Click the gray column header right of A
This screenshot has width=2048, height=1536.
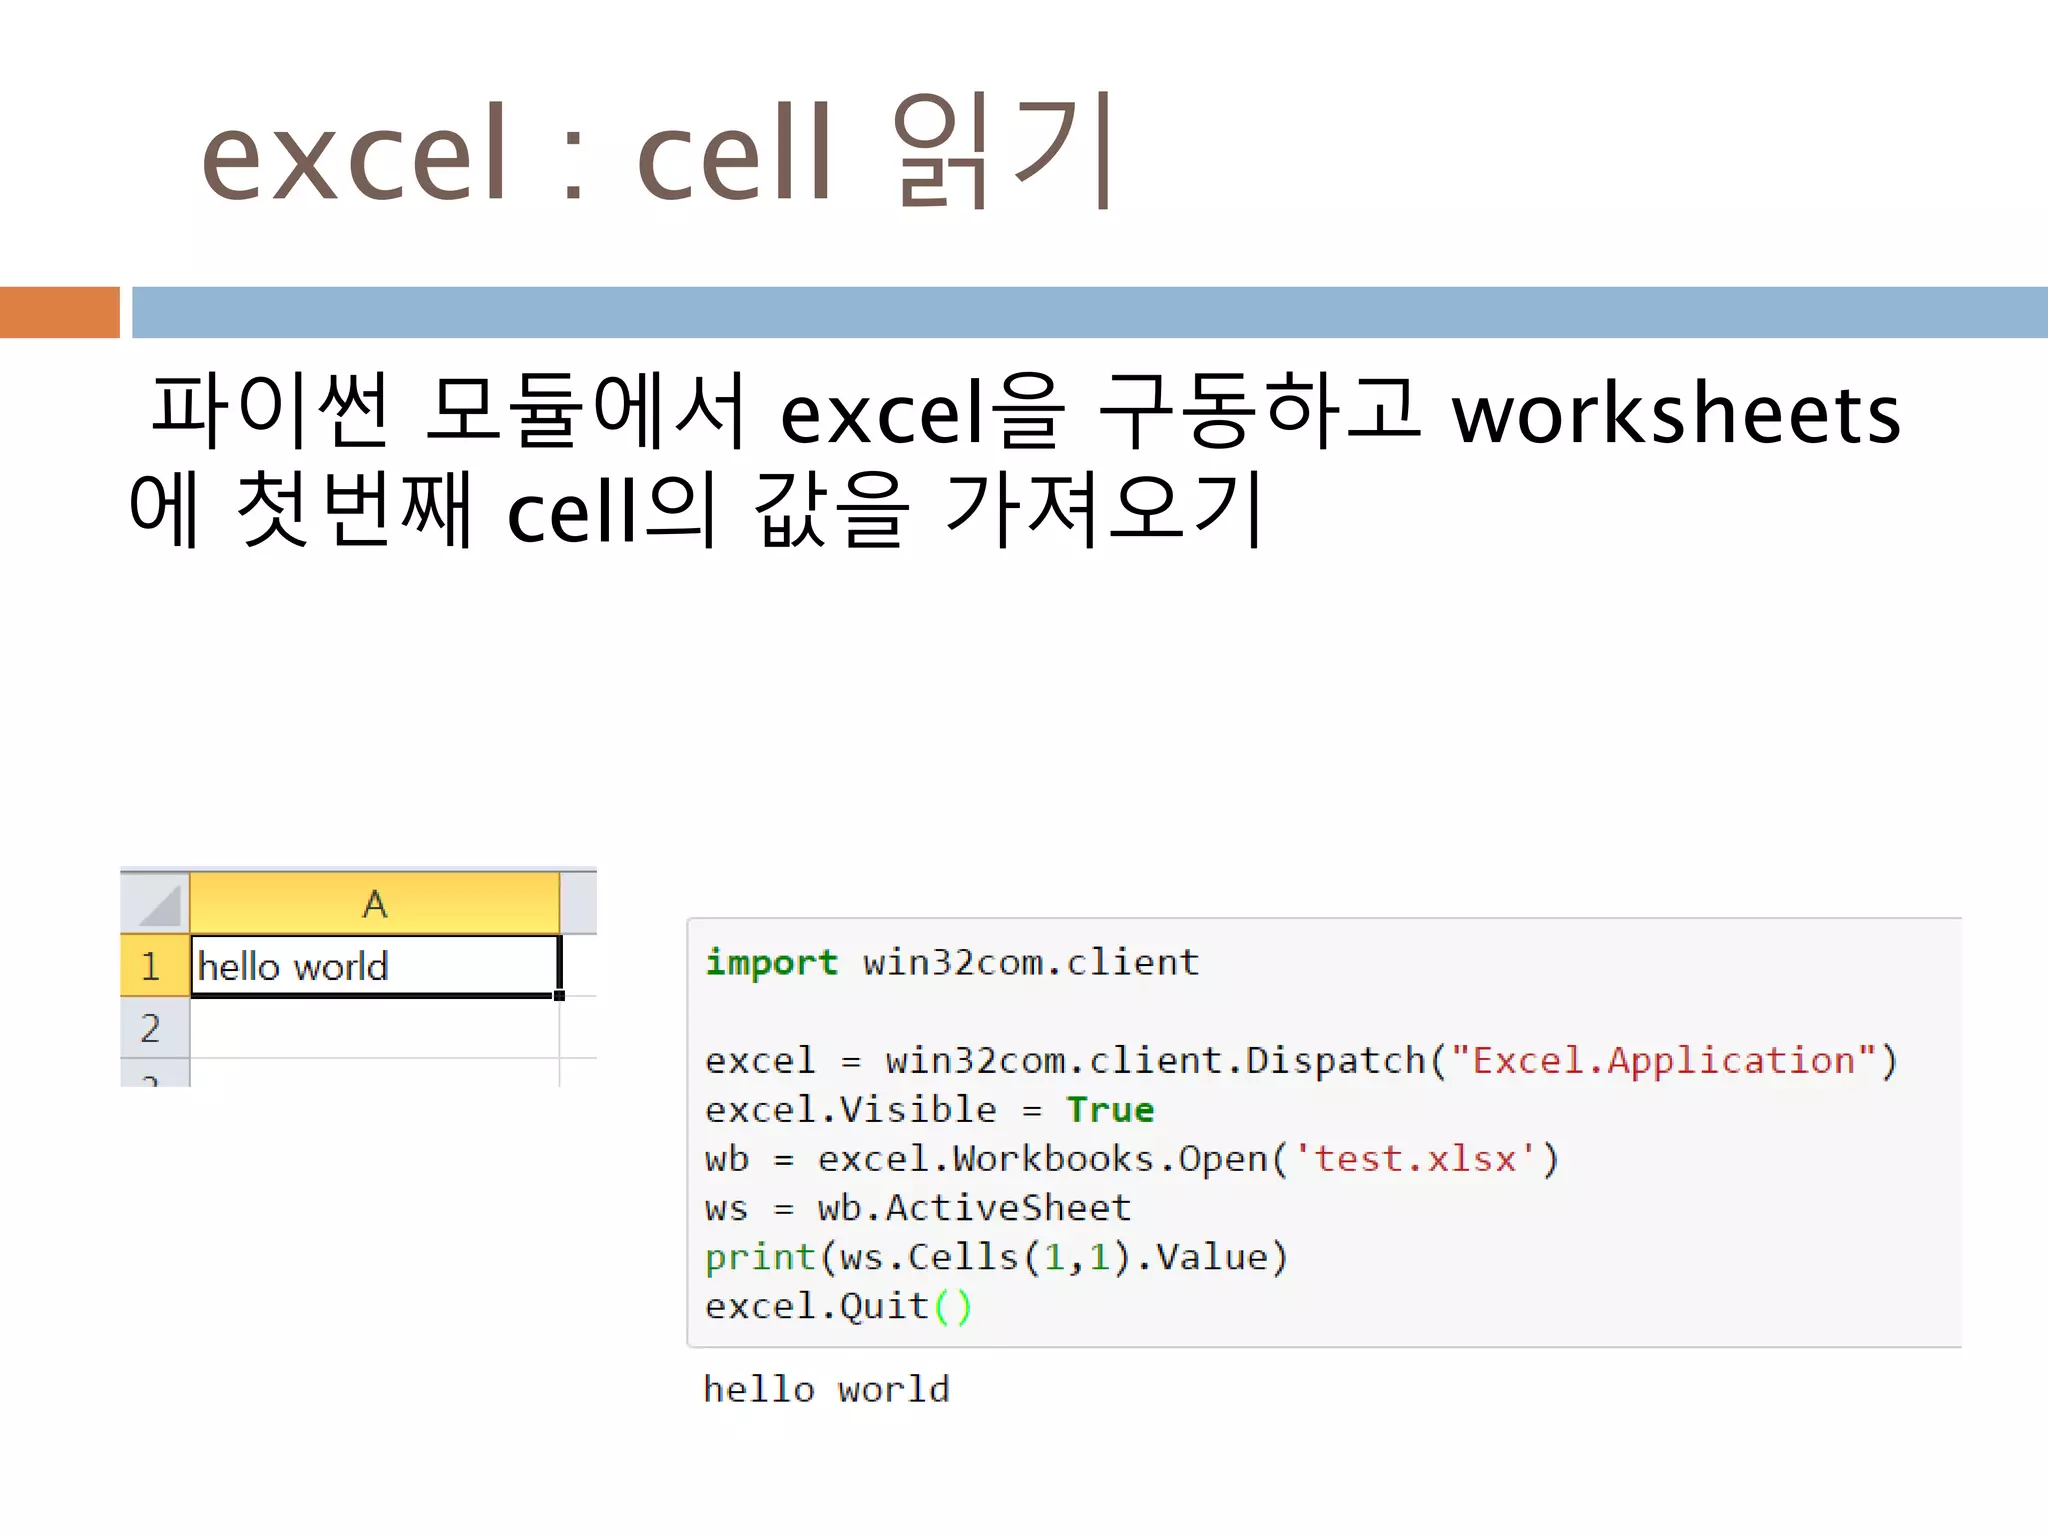578,904
